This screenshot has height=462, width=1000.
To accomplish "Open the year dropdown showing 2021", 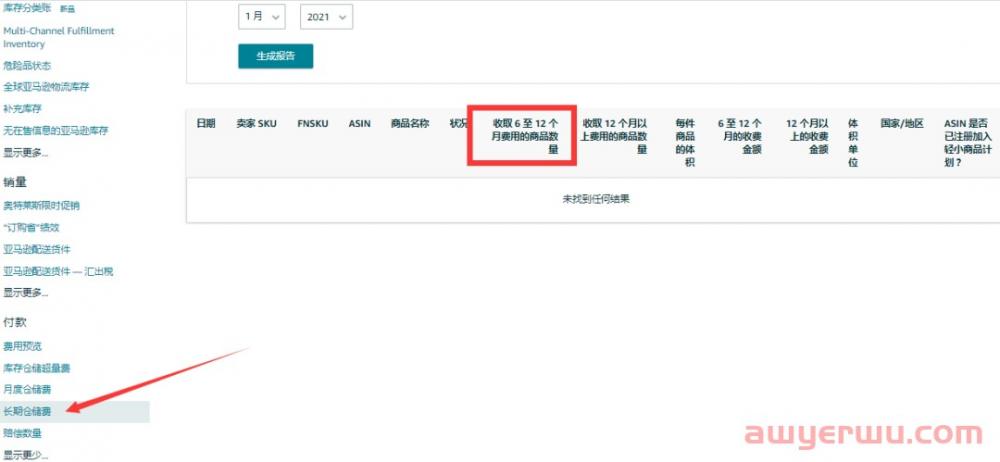I will point(326,17).
